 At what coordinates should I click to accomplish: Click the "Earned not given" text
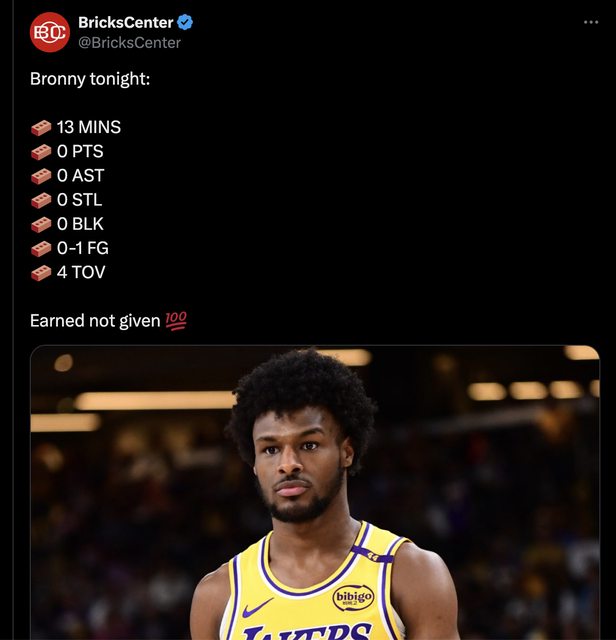click(x=95, y=321)
